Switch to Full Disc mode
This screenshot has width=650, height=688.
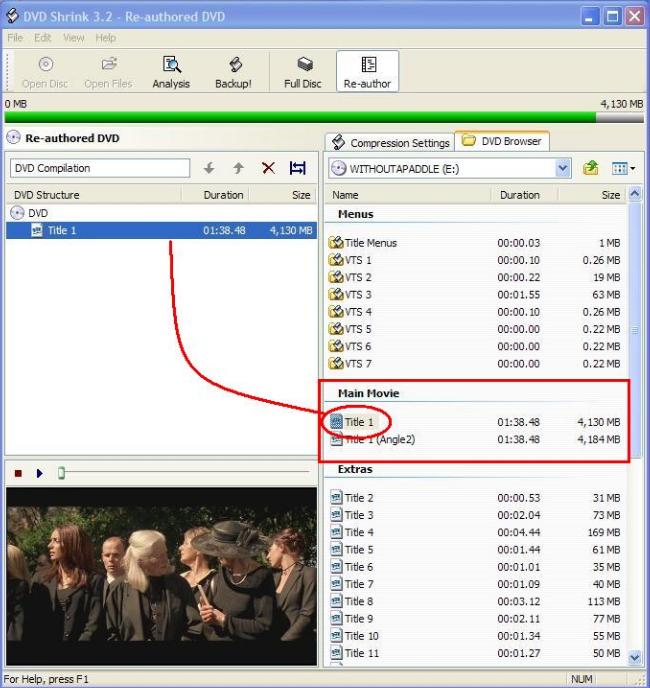click(x=303, y=72)
